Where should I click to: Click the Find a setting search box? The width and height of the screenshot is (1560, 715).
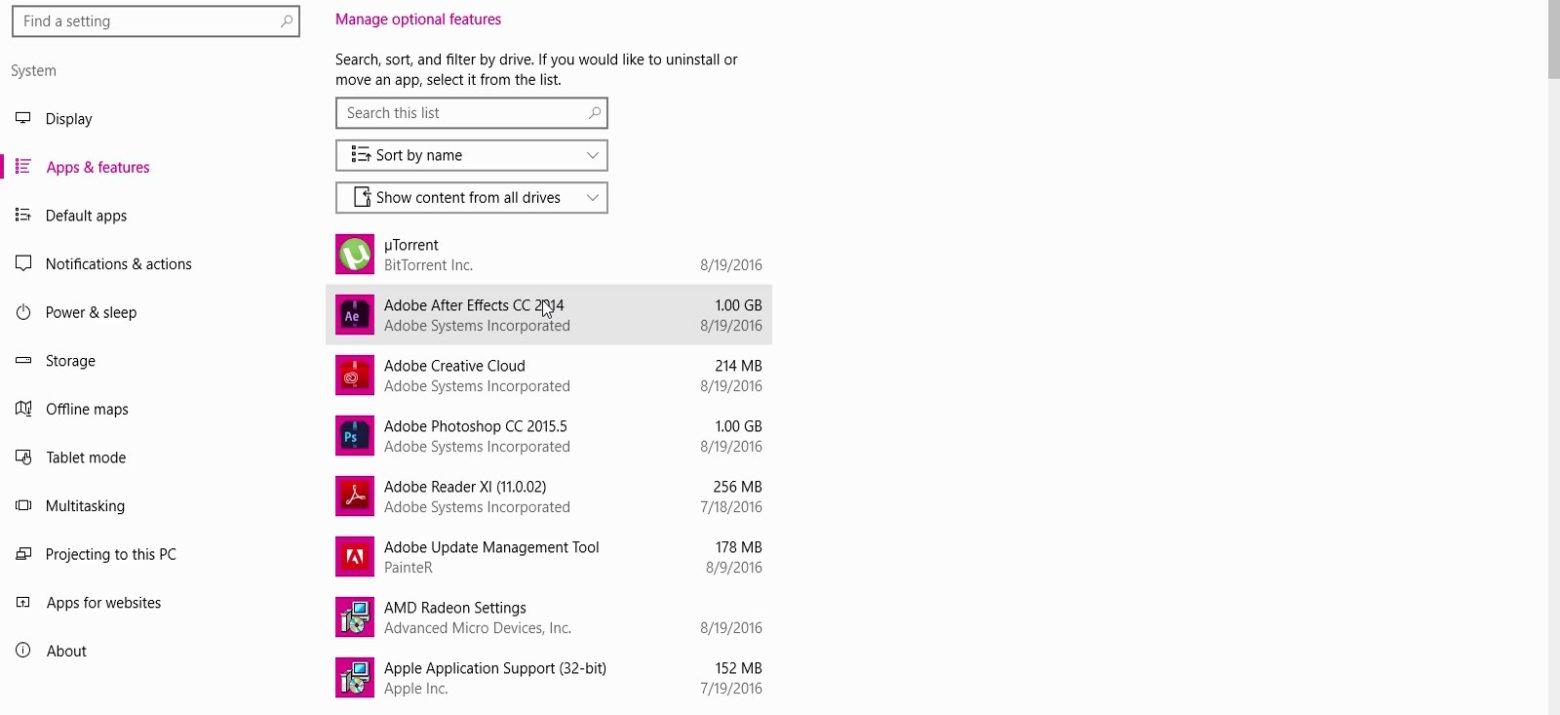(x=145, y=21)
